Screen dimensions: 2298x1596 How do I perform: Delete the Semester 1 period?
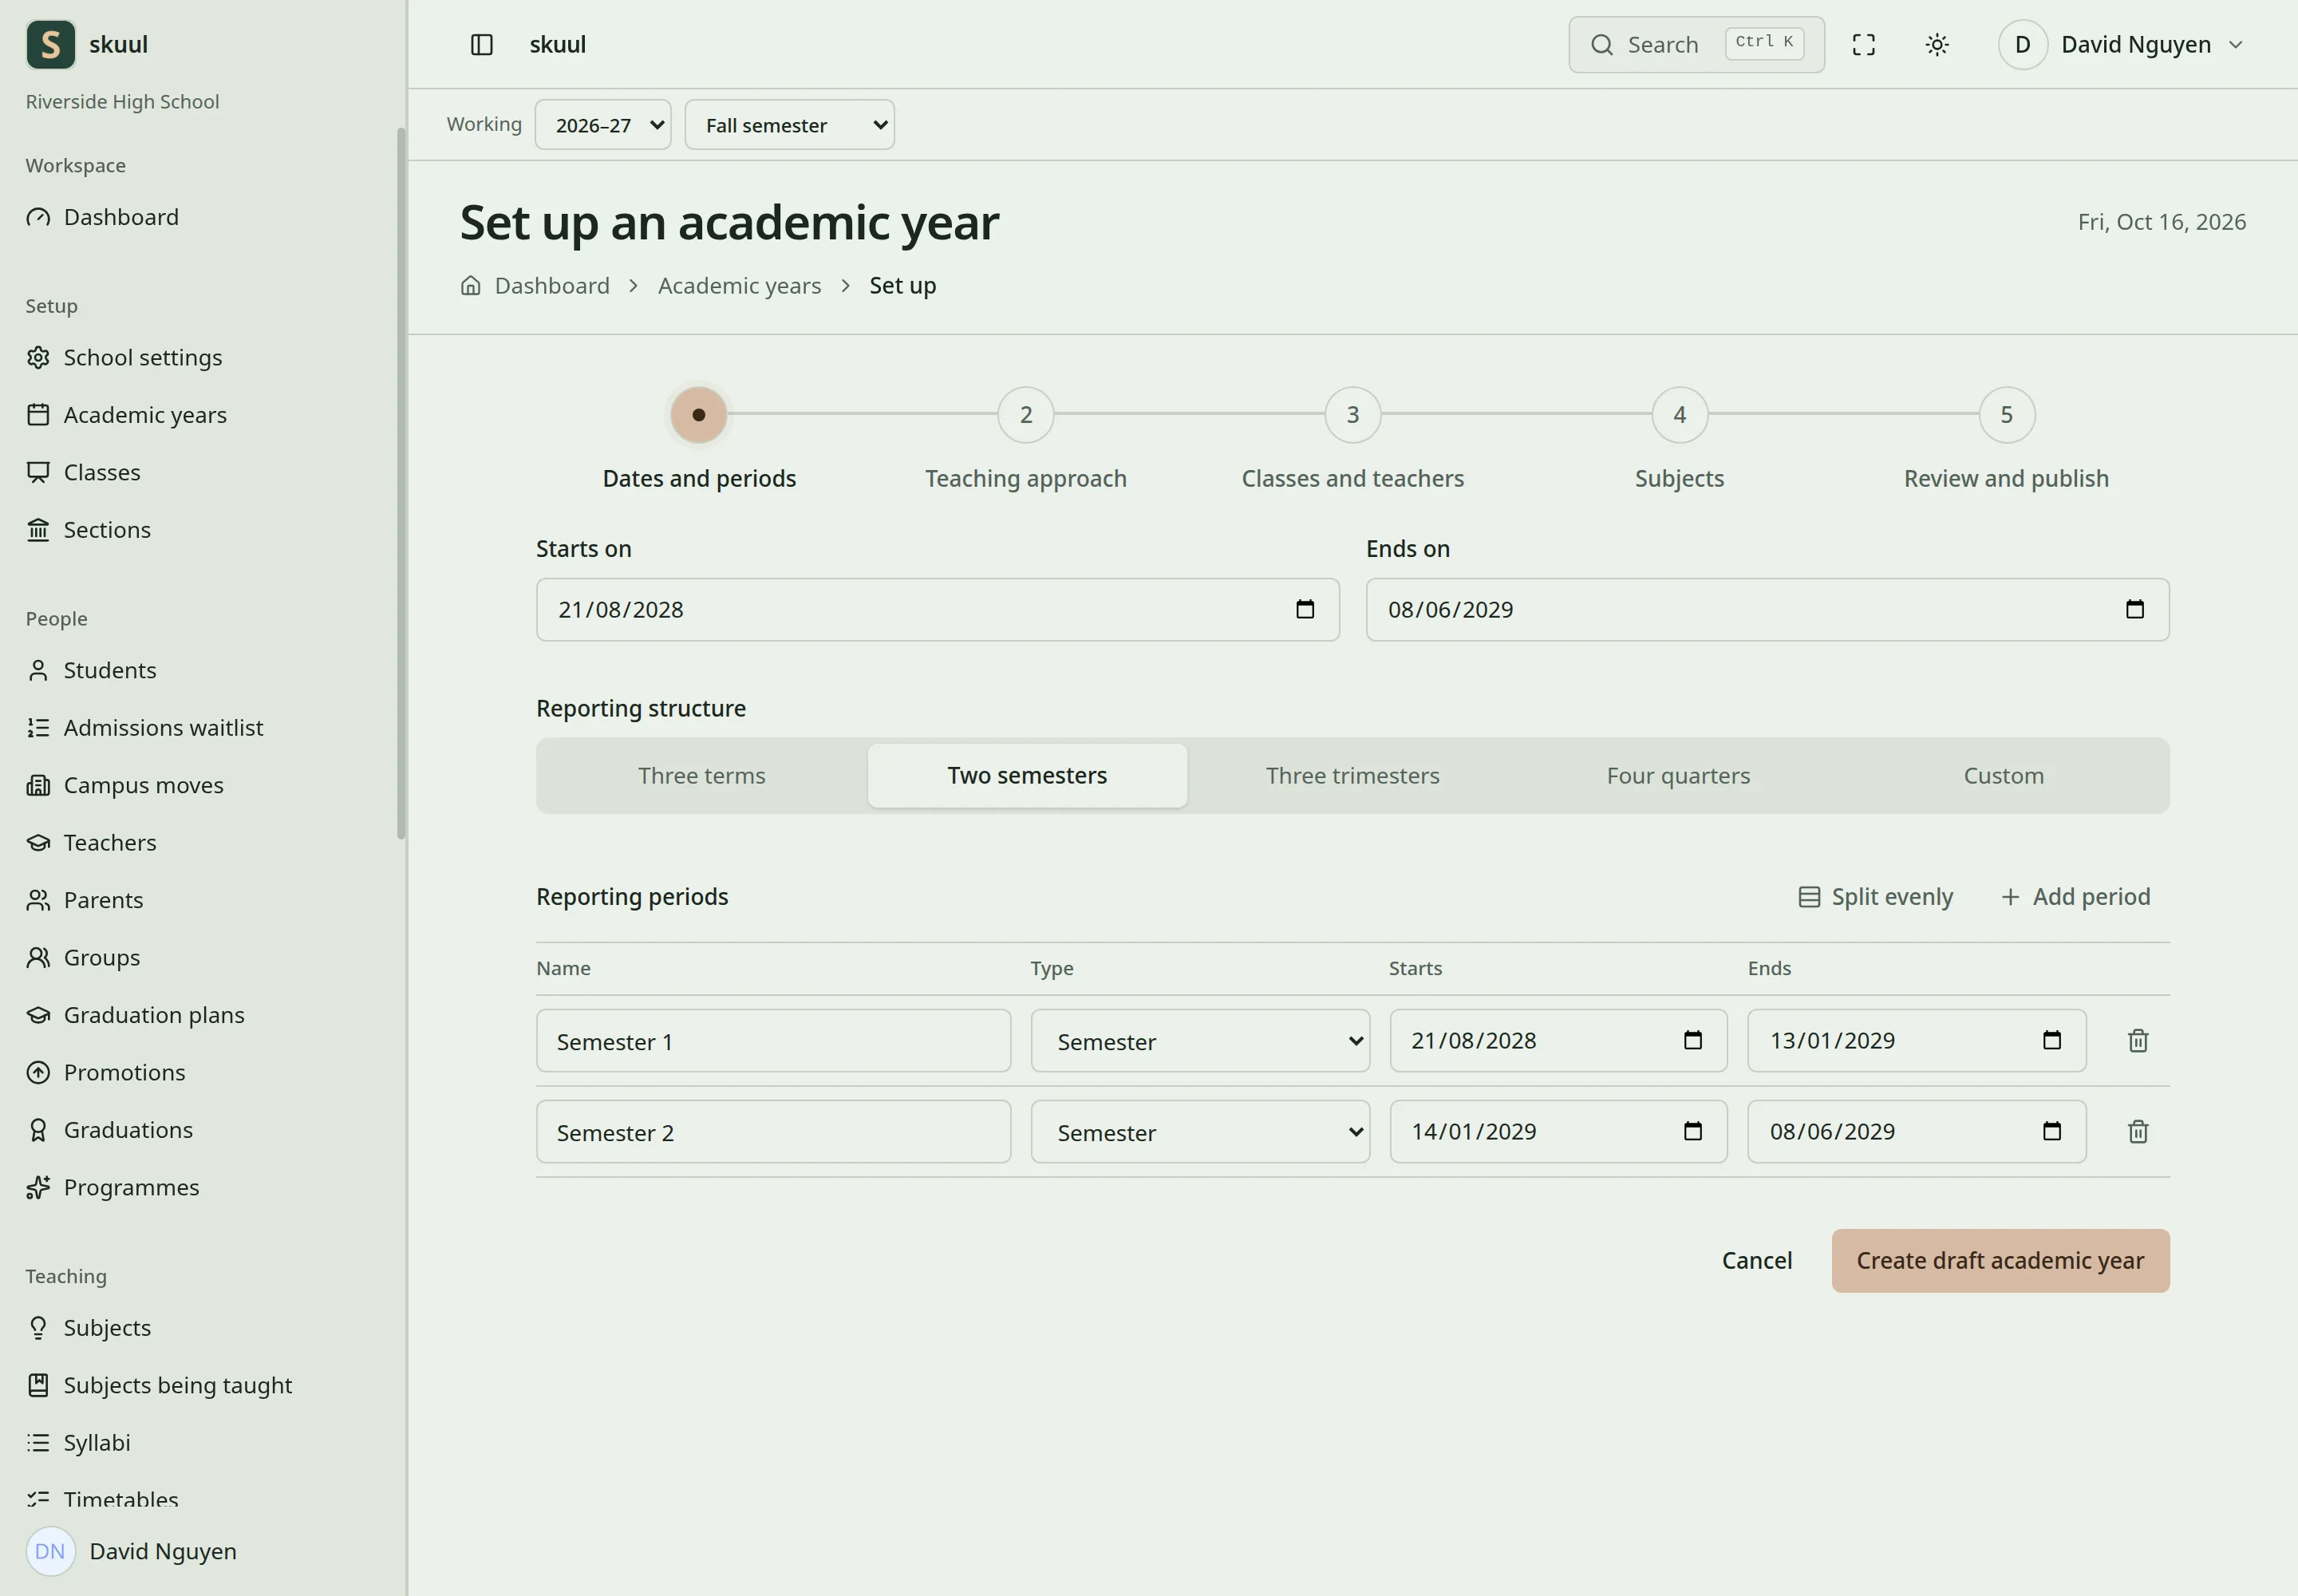(x=2138, y=1041)
